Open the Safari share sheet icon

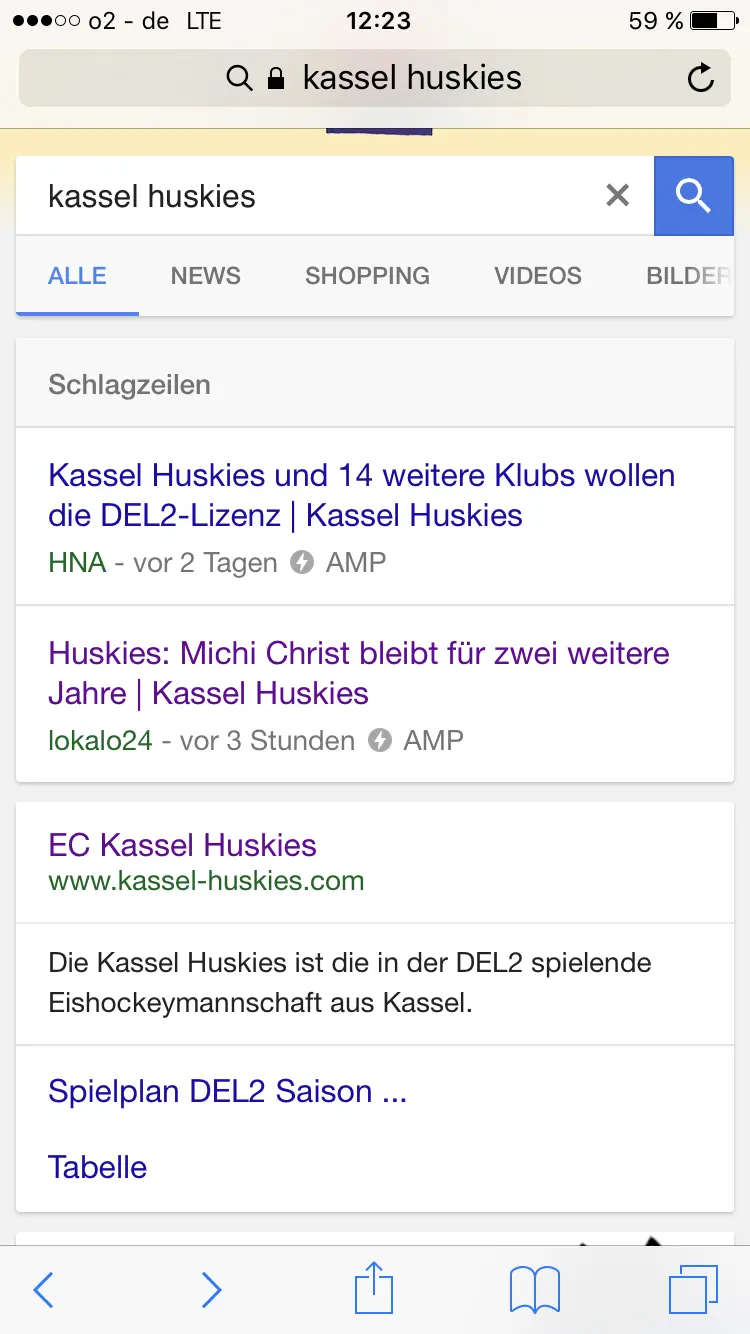[x=374, y=1288]
